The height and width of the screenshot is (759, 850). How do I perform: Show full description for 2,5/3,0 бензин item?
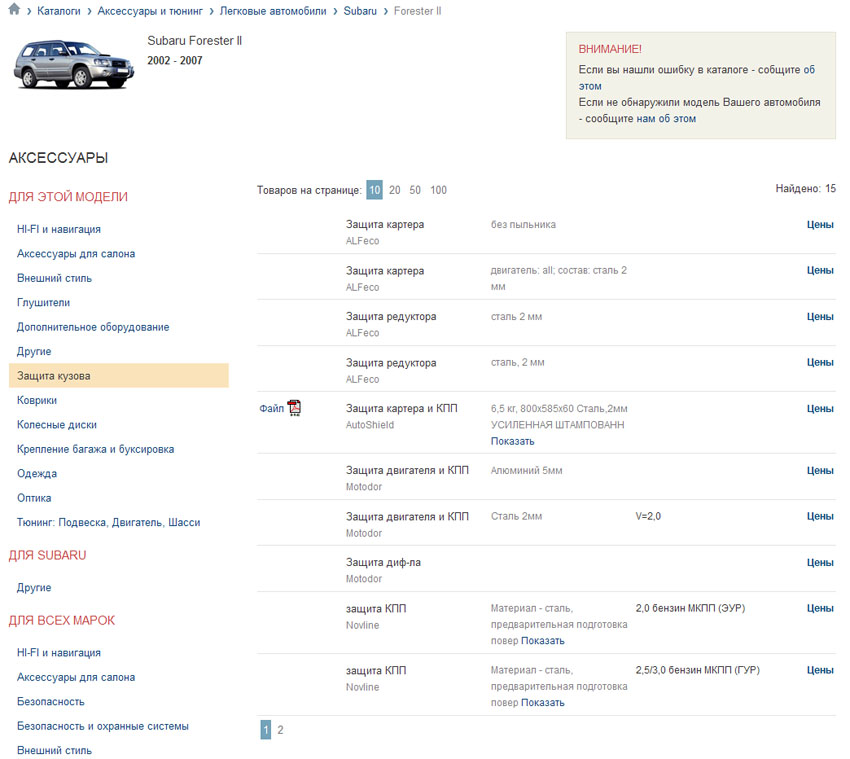pos(542,703)
